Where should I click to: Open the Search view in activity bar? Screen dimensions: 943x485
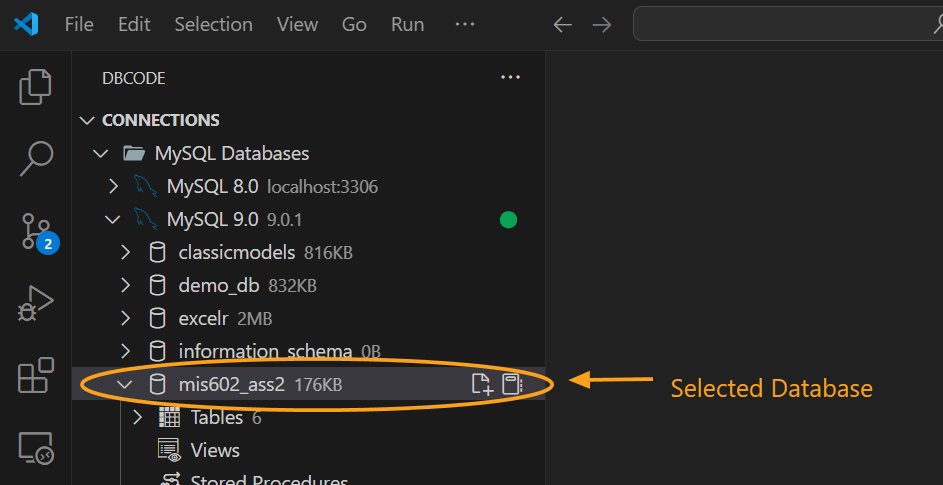(36, 159)
